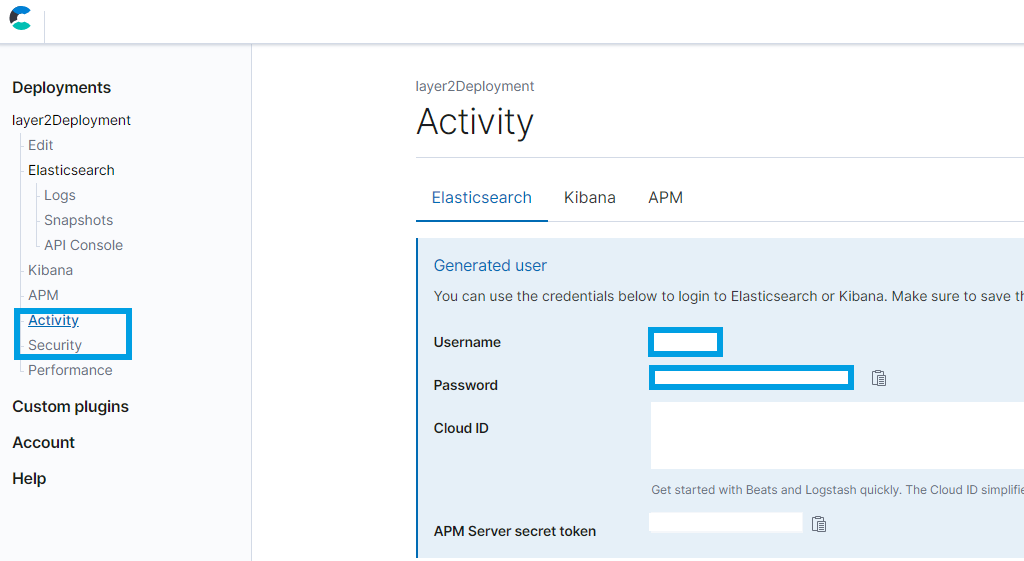Viewport: 1024px width, 561px height.
Task: Click the Activity sidebar link
Action: [x=53, y=320]
